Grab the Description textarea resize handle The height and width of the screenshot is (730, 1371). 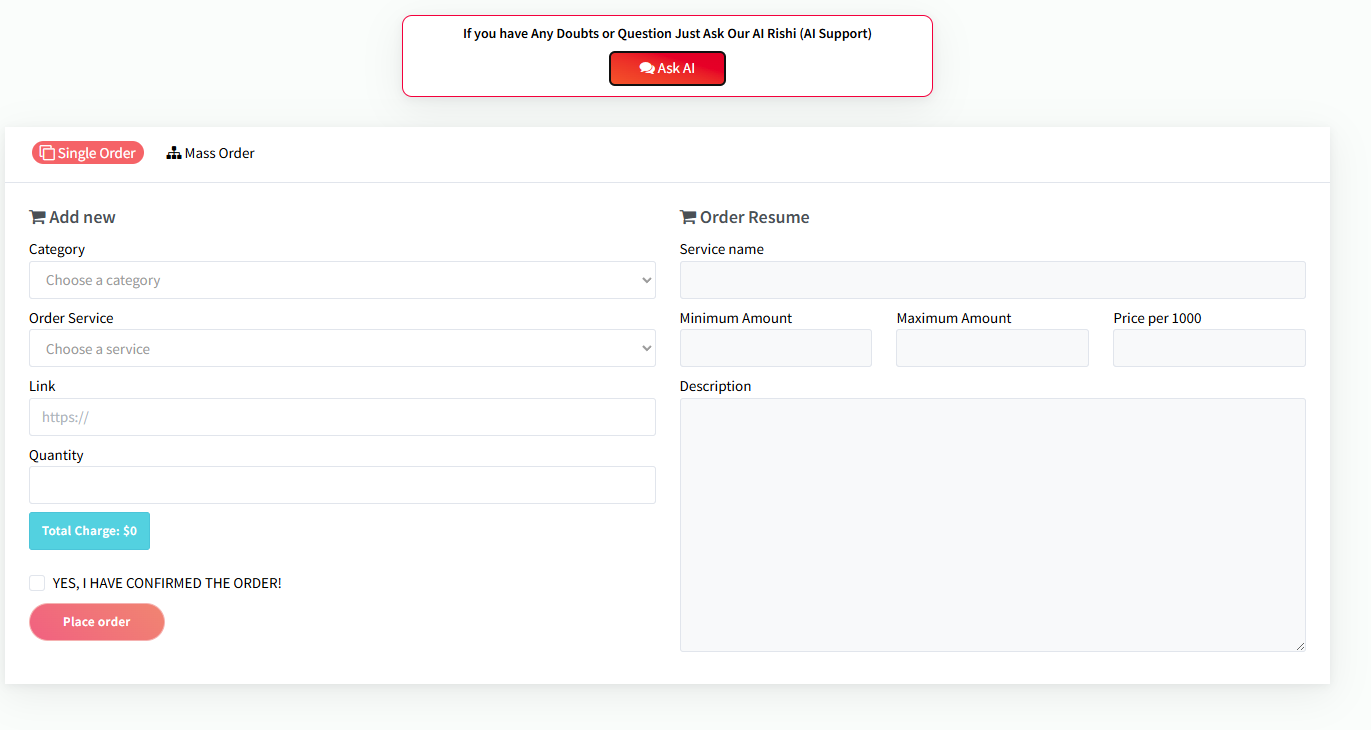coord(1300,646)
